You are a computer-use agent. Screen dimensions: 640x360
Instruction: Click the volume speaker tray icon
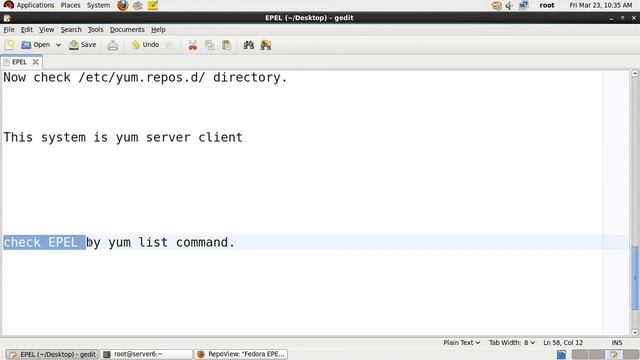pyautogui.click(x=509, y=5)
